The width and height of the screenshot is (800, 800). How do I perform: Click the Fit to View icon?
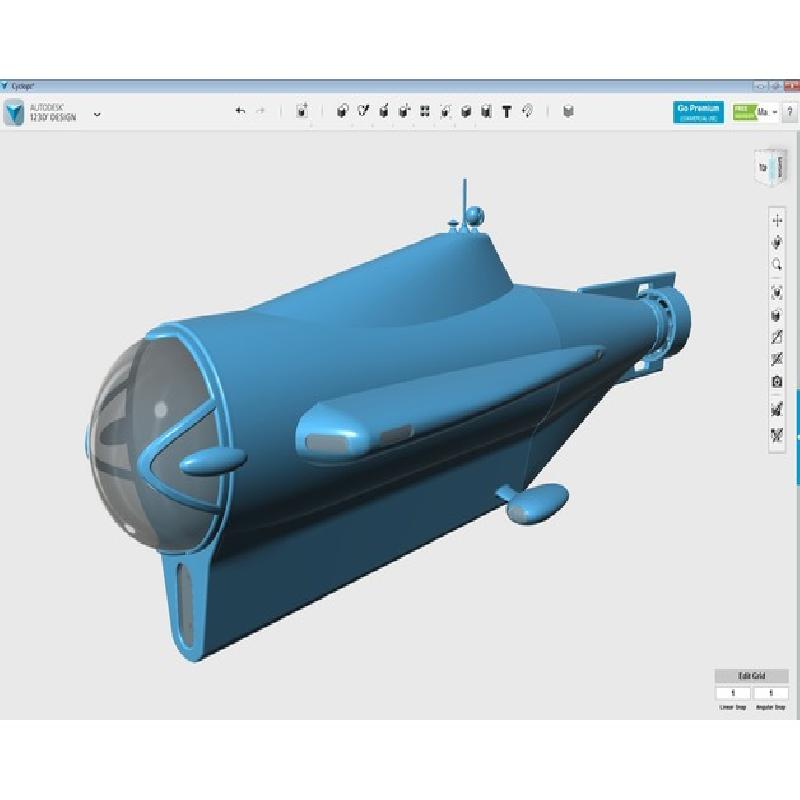pos(776,293)
